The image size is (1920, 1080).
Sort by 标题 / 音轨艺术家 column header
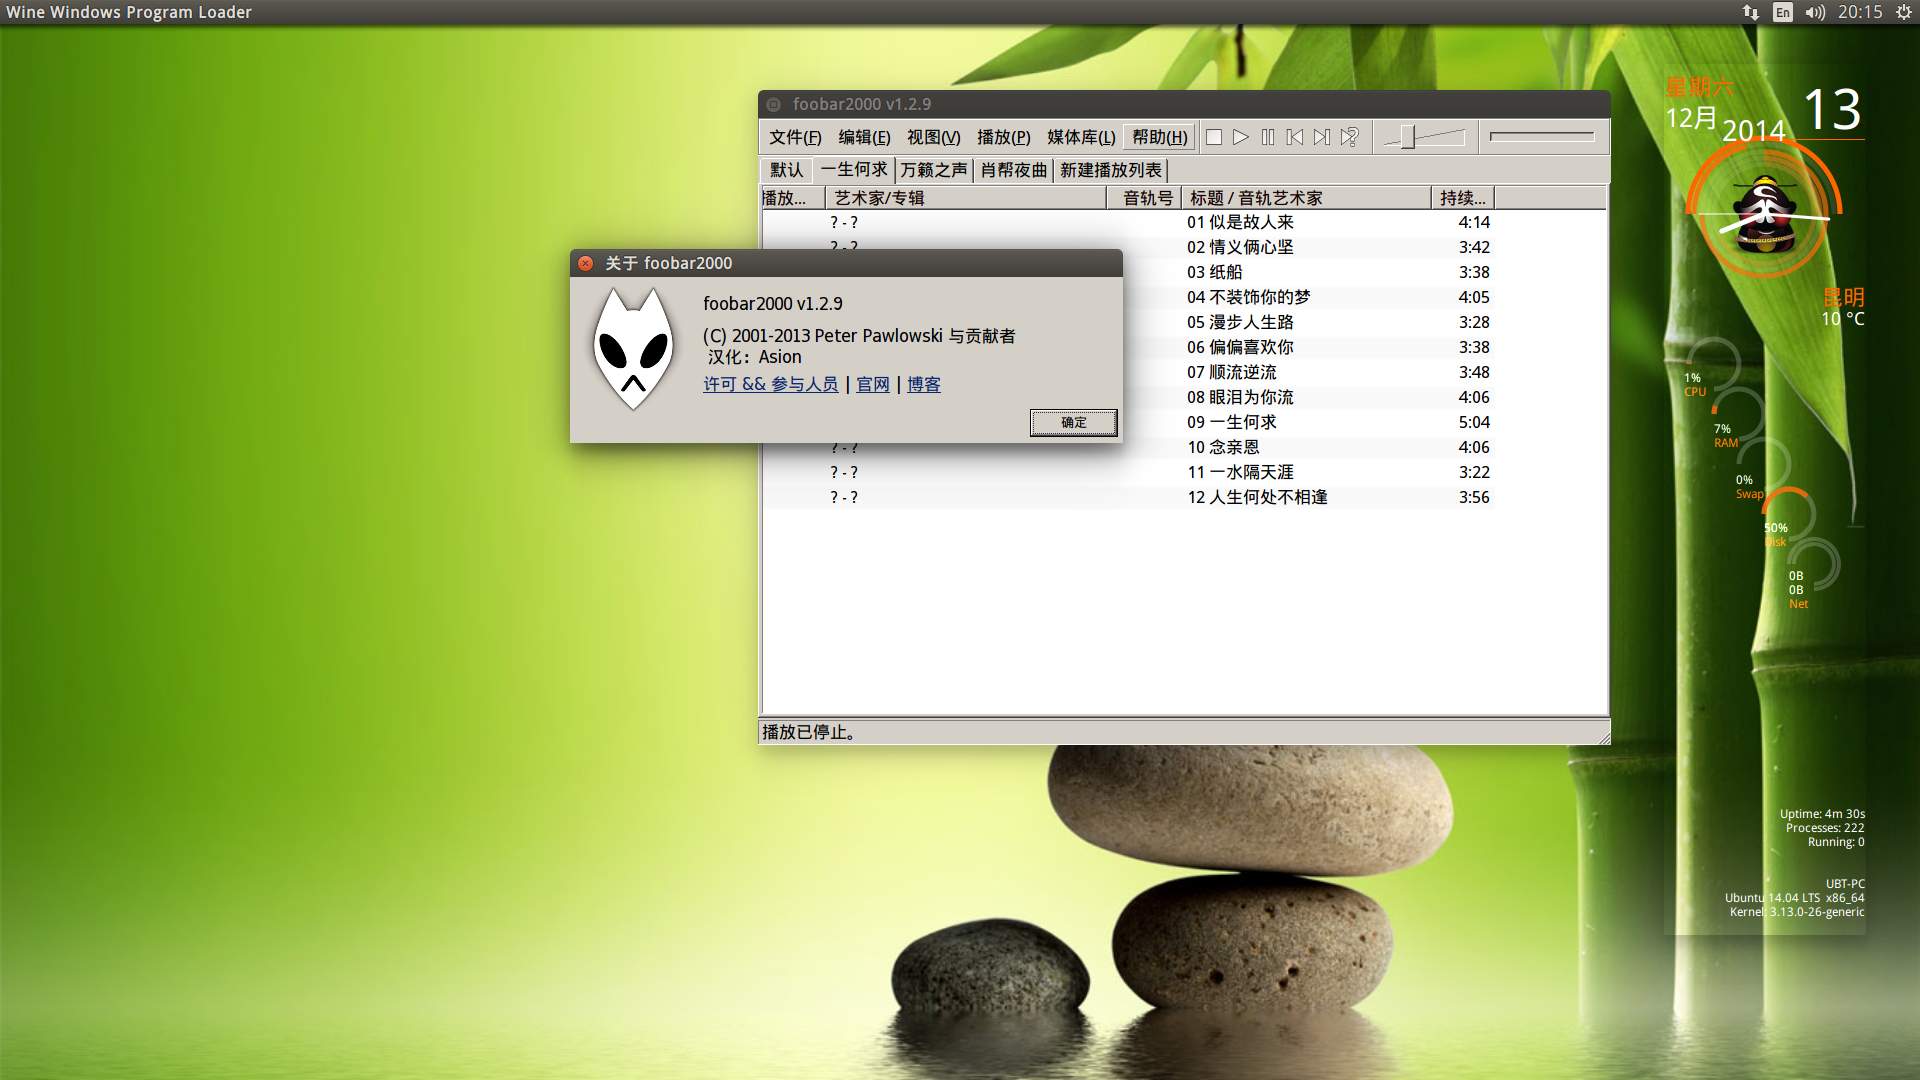tap(1306, 198)
